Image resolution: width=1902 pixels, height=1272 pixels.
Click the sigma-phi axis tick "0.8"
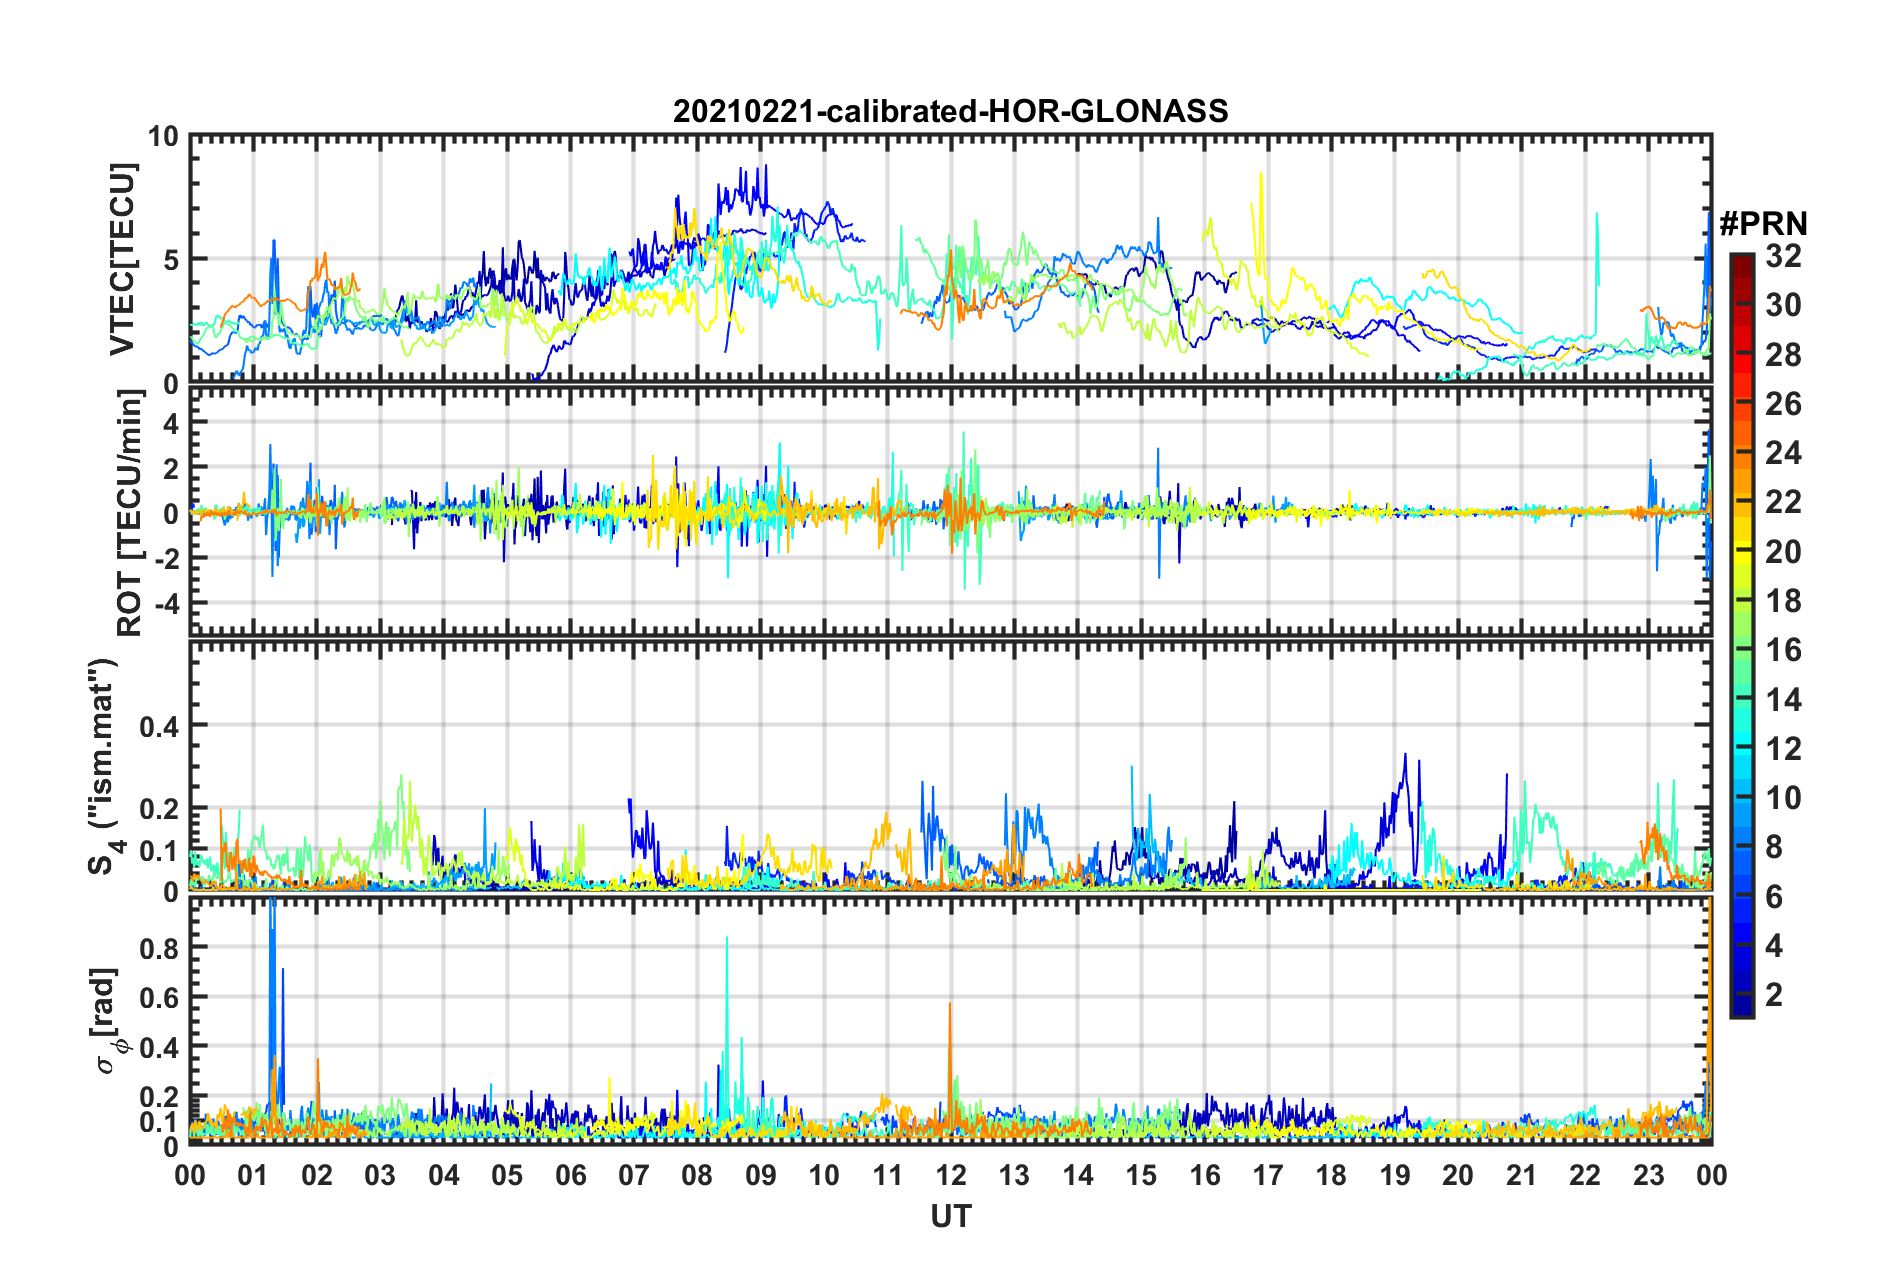coord(160,947)
